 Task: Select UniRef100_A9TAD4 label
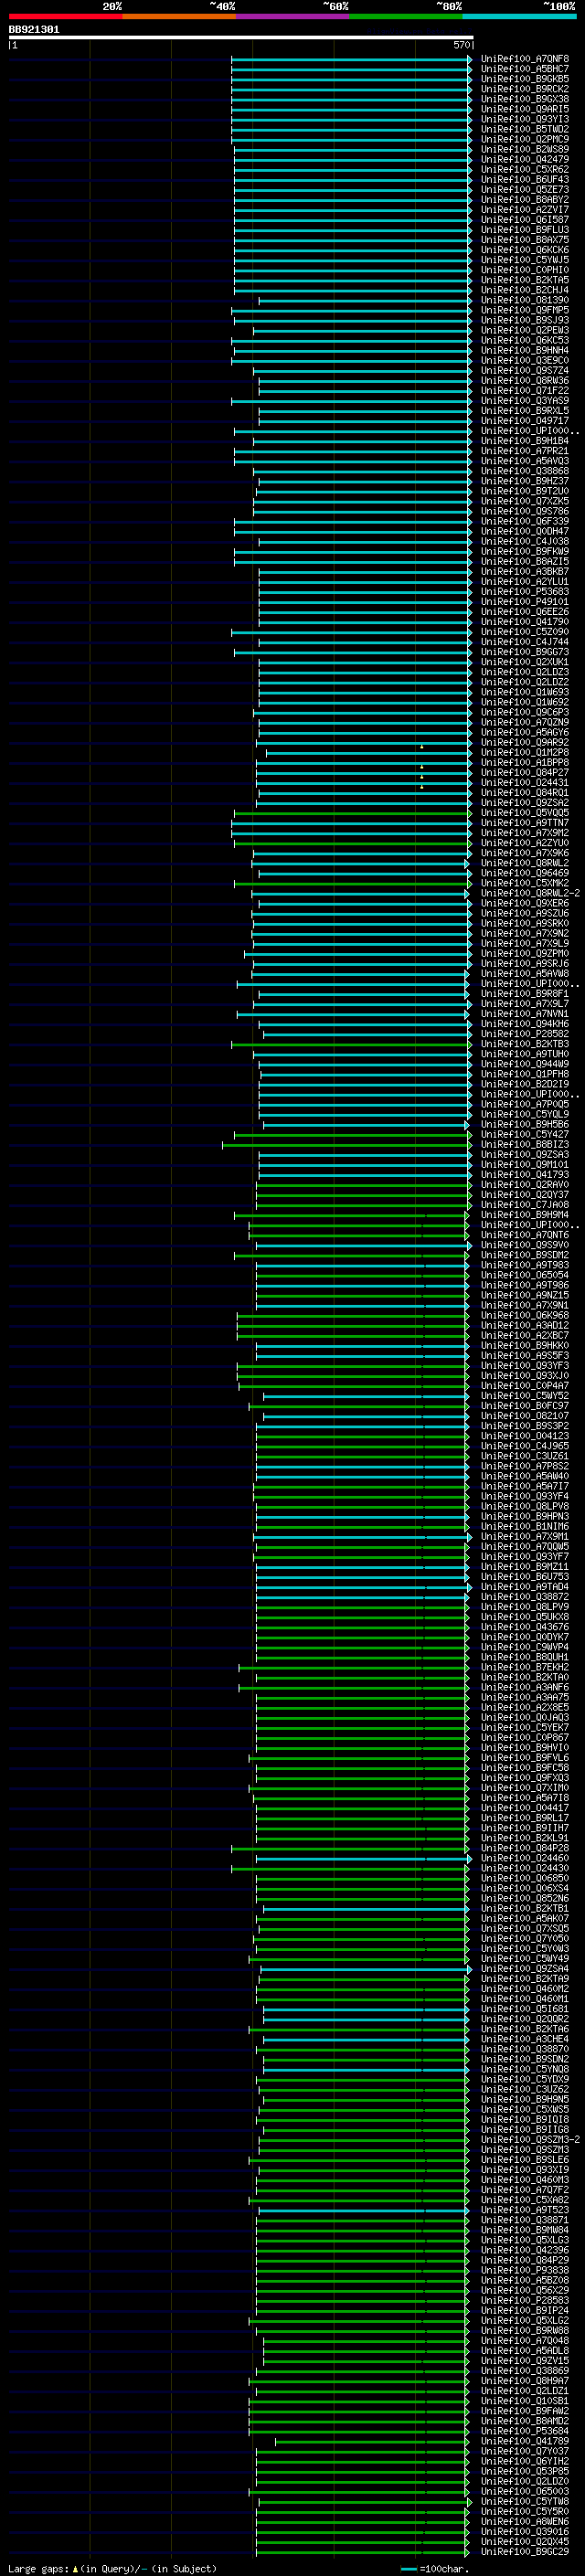coord(525,1586)
